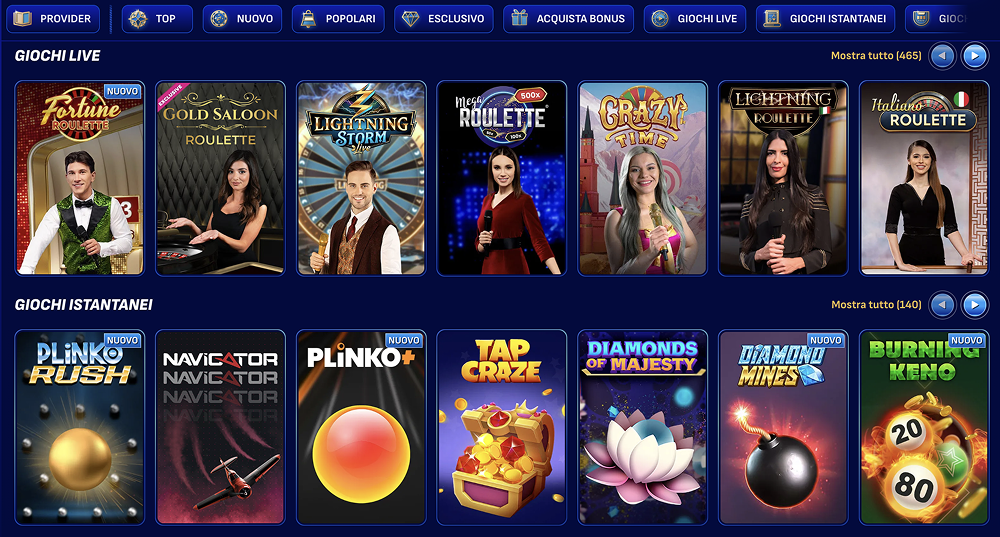Show previous Giochi Live games arrow
Screen dimensions: 1000x537
coord(942,56)
